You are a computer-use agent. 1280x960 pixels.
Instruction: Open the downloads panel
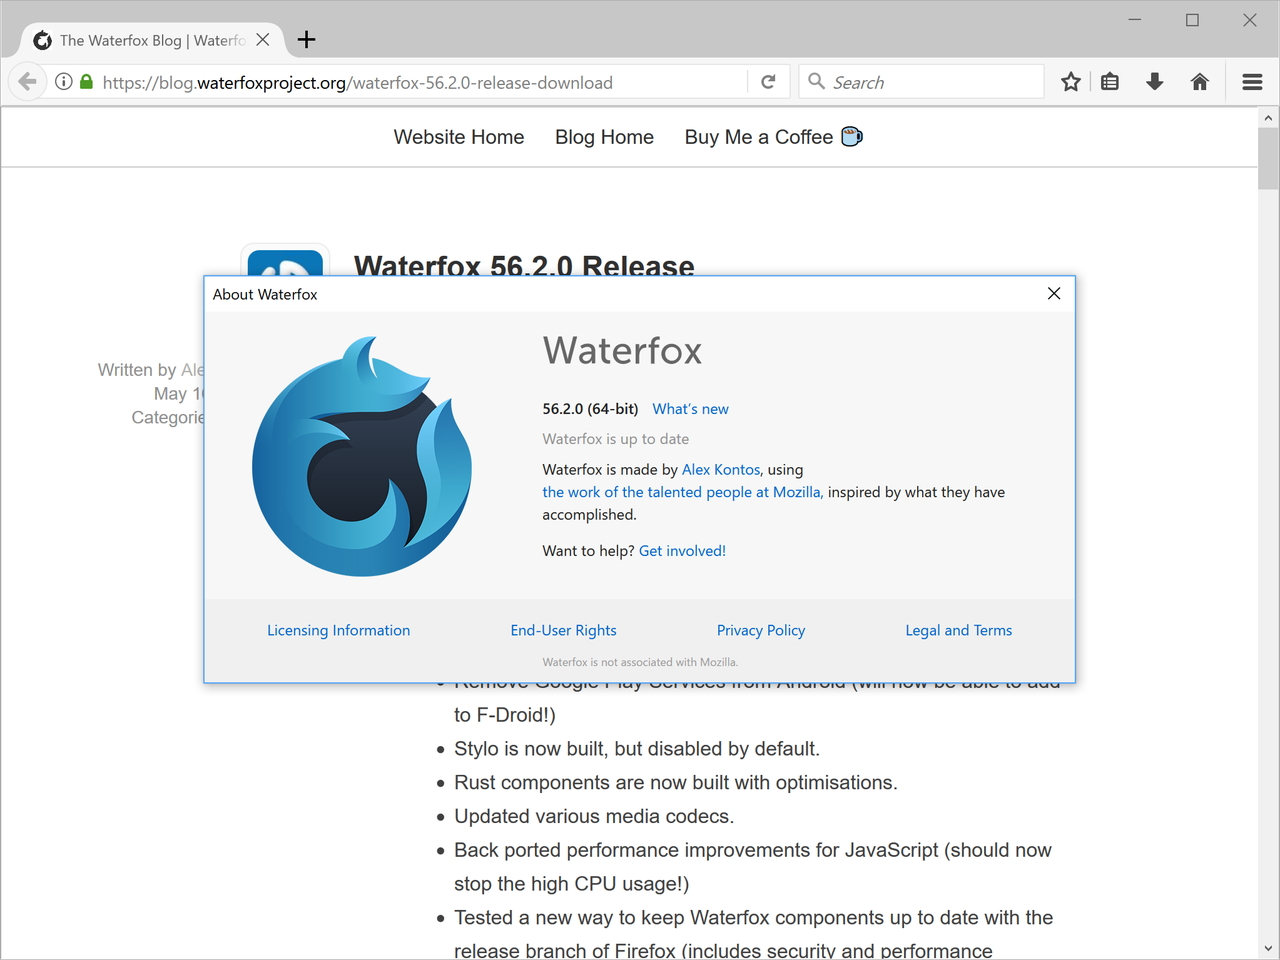tap(1154, 81)
